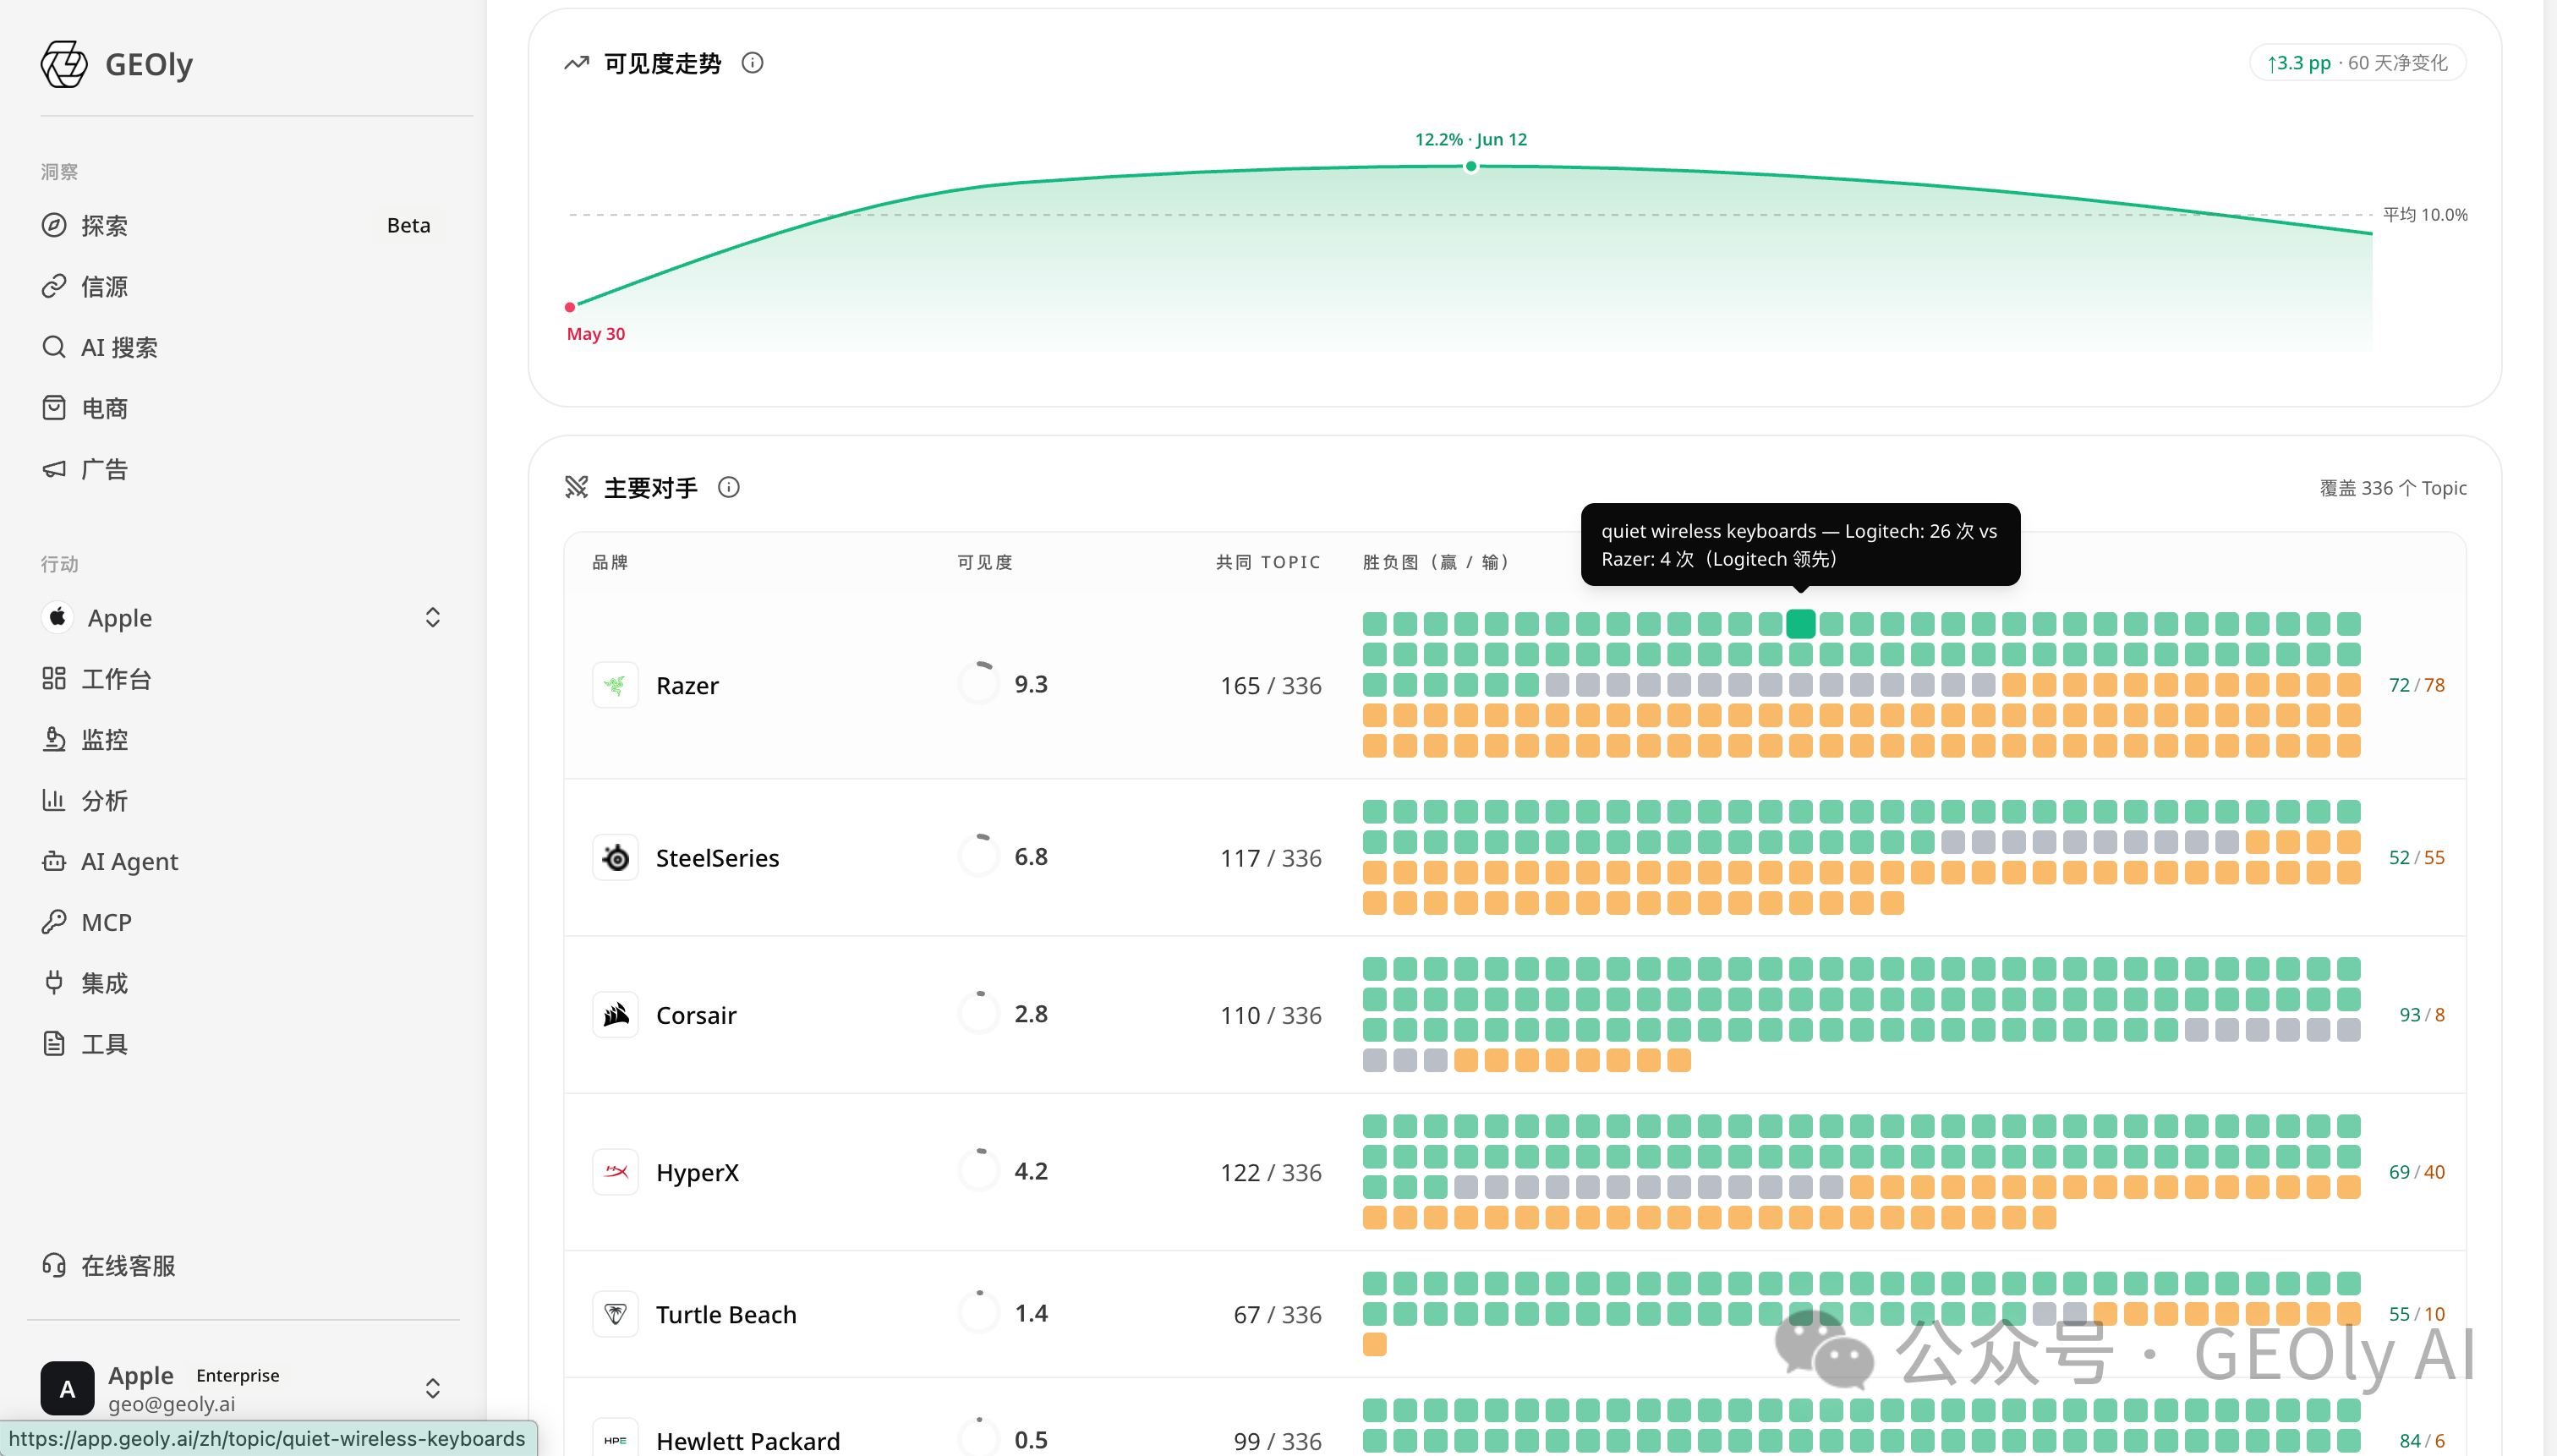Click the Turtle Beach brand logo

(x=615, y=1314)
